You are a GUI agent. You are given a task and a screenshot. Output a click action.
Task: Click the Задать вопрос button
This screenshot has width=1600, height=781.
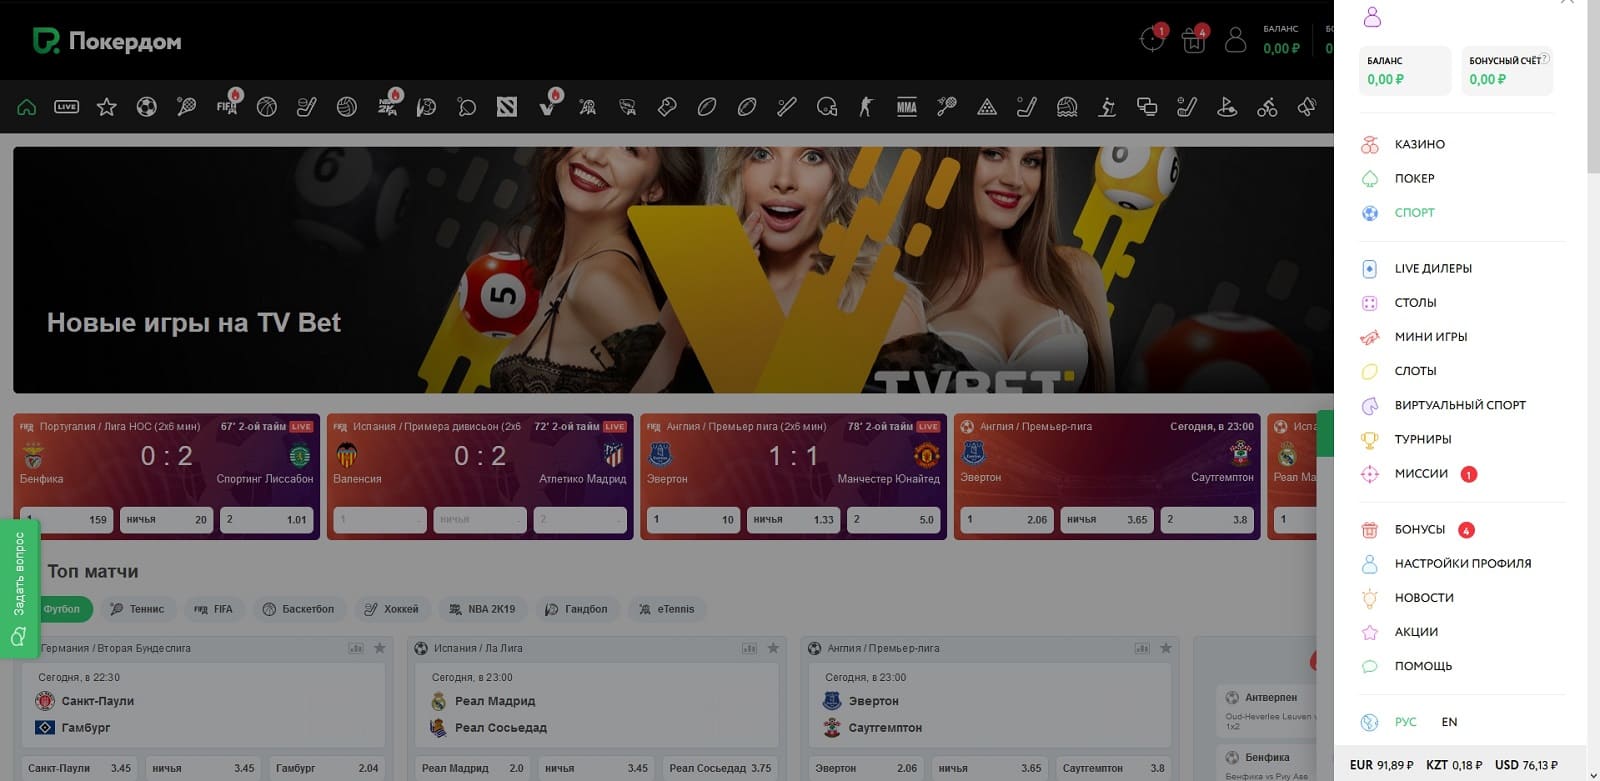pyautogui.click(x=19, y=588)
